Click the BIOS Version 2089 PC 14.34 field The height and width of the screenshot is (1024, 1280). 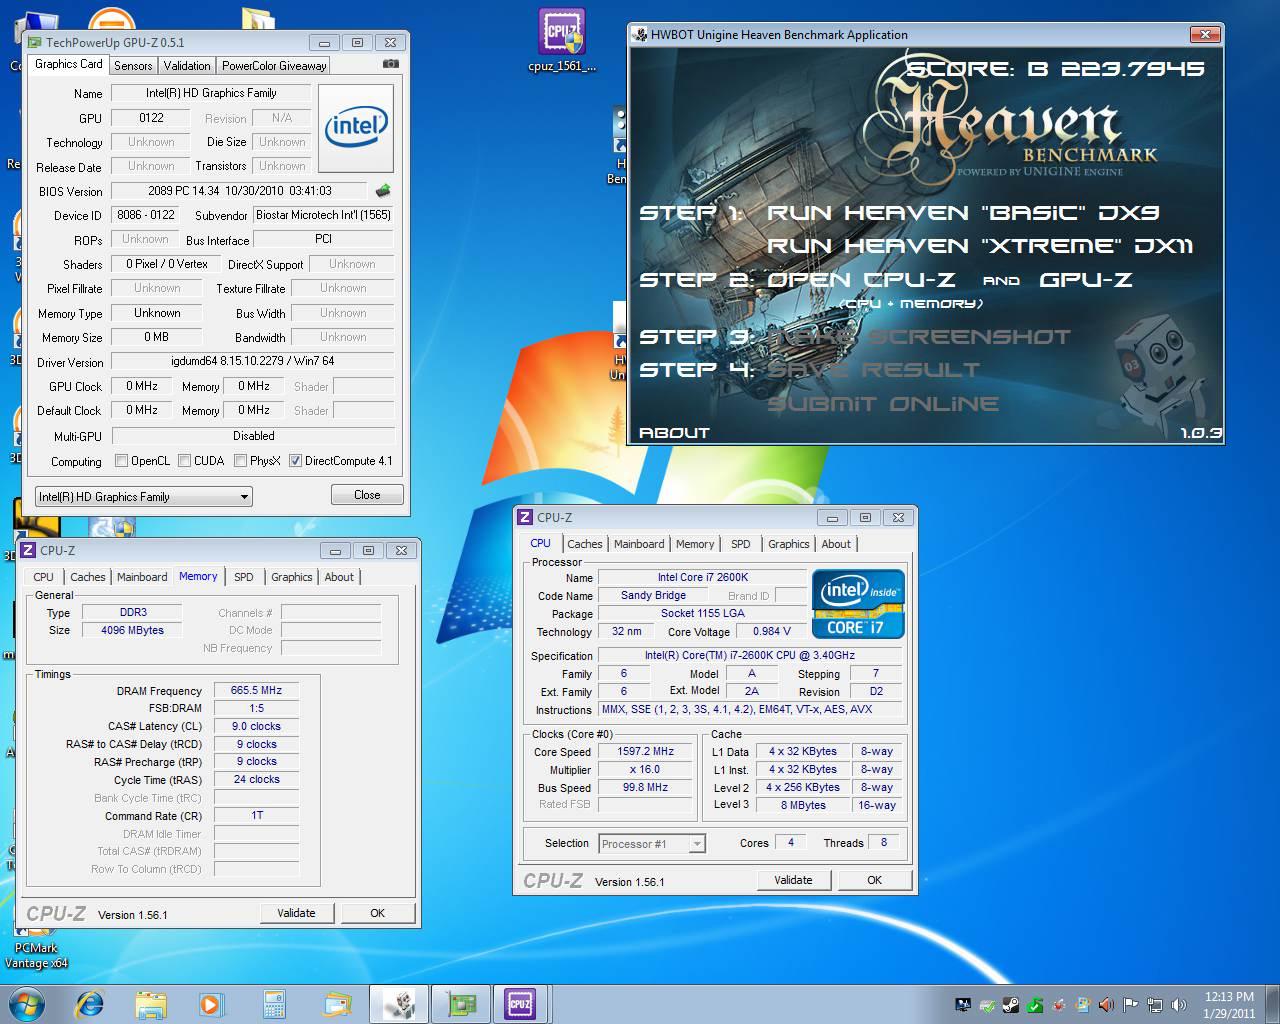tap(240, 190)
